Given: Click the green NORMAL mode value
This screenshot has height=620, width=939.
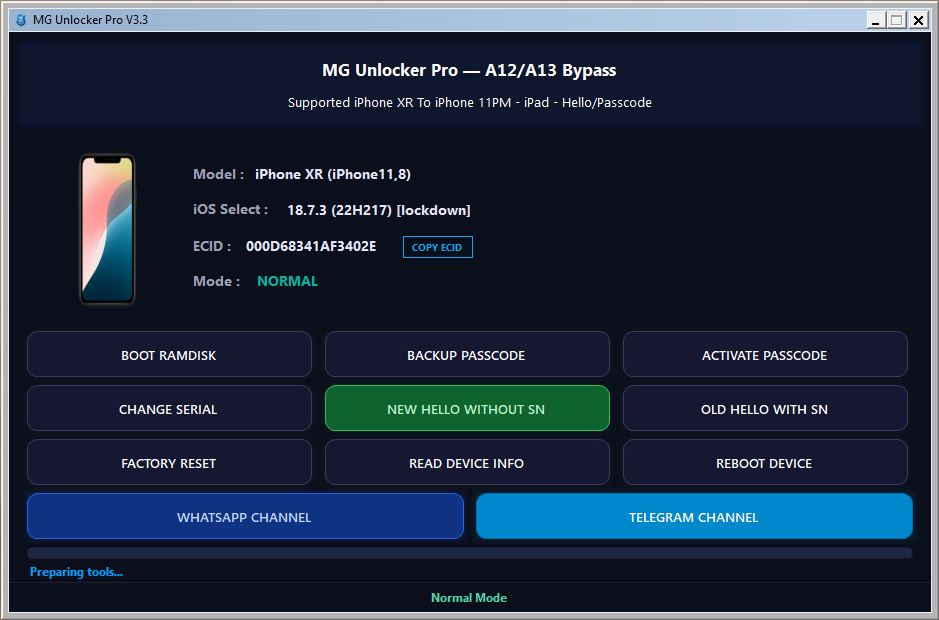Looking at the screenshot, I should (287, 281).
